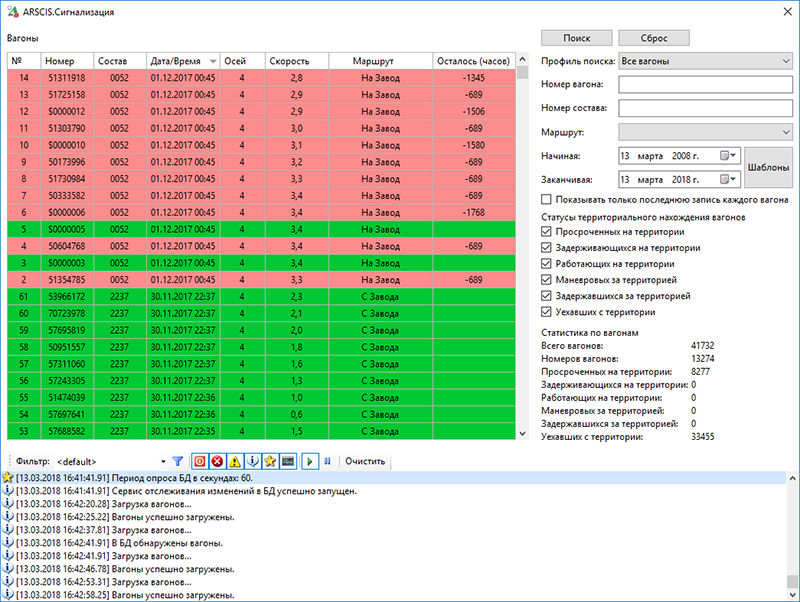Select wagon number 53966172 cell
Screen dimensions: 800x602
point(67,297)
